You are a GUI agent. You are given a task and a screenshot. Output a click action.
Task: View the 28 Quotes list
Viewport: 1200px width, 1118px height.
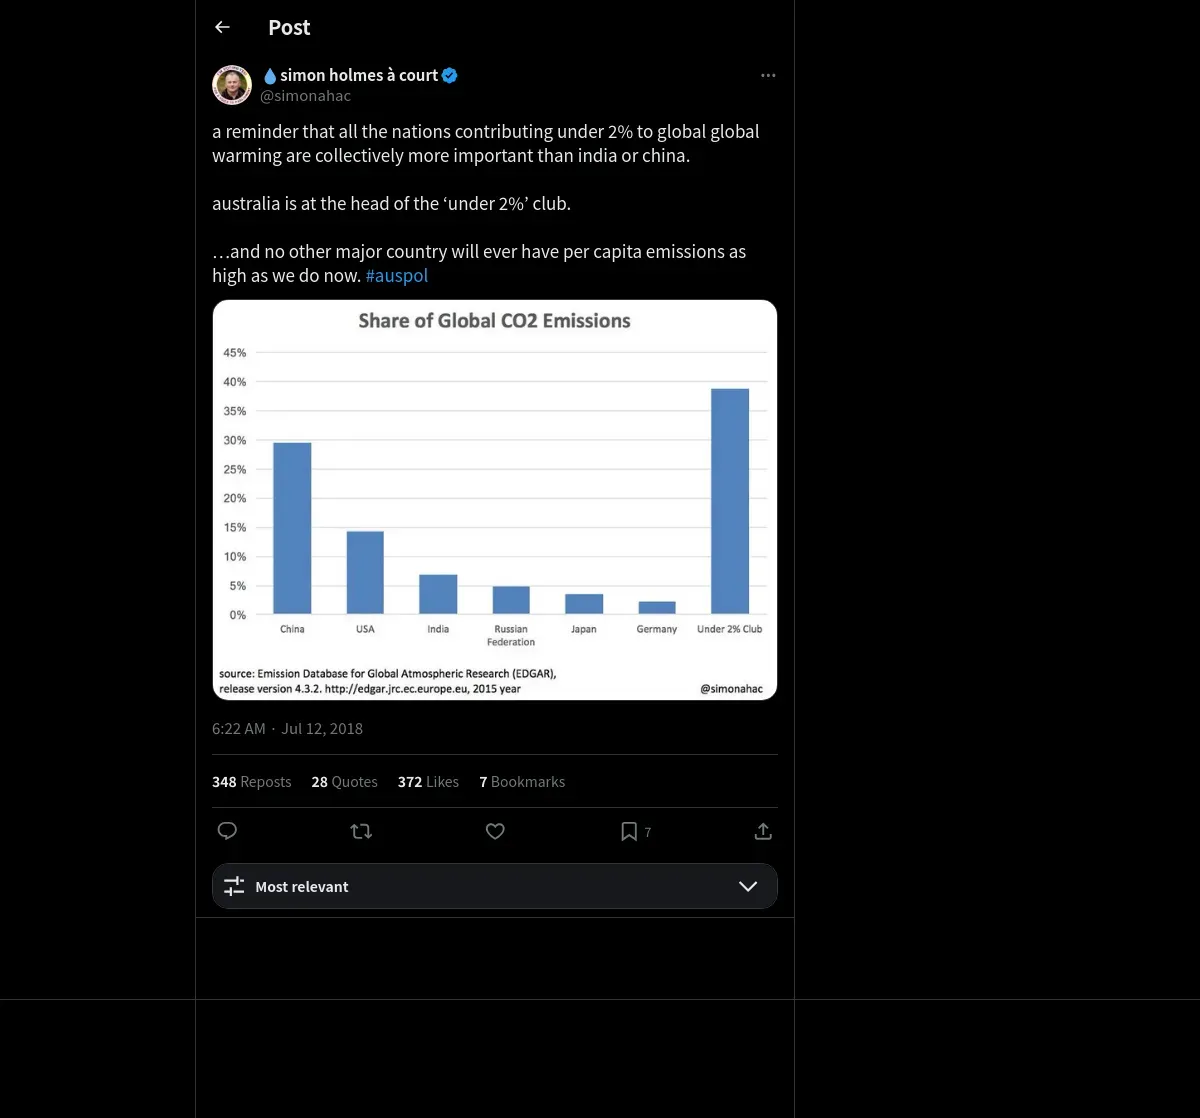point(344,782)
